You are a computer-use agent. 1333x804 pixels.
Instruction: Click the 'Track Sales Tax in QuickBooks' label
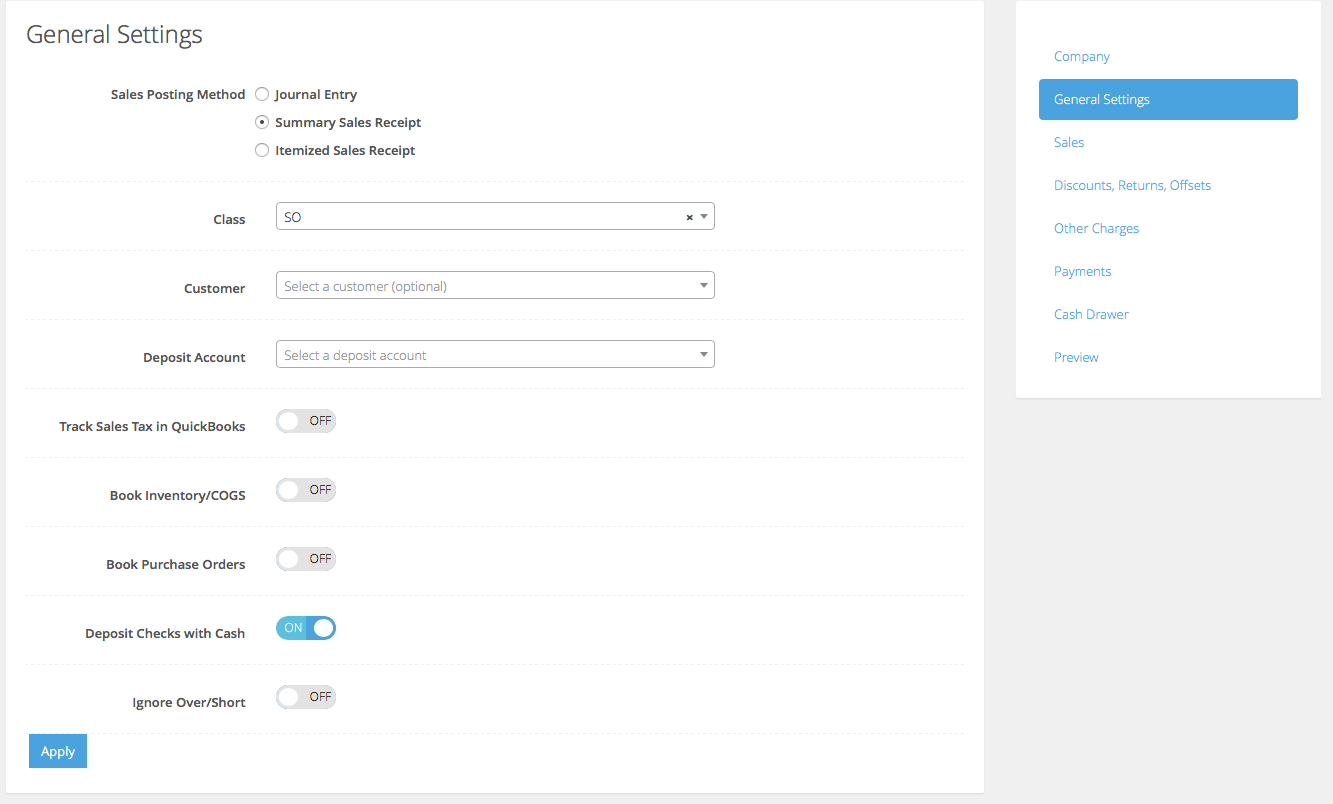[152, 426]
